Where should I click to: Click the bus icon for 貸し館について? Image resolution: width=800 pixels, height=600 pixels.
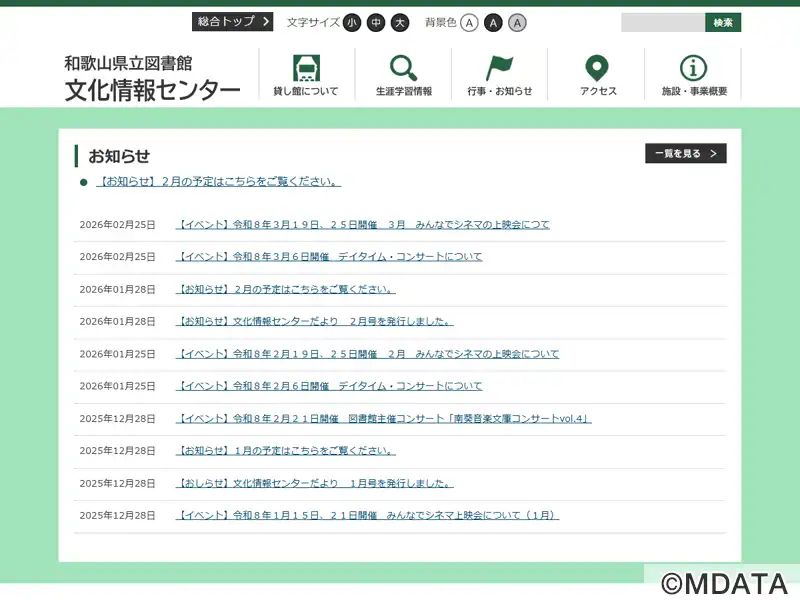[306, 68]
